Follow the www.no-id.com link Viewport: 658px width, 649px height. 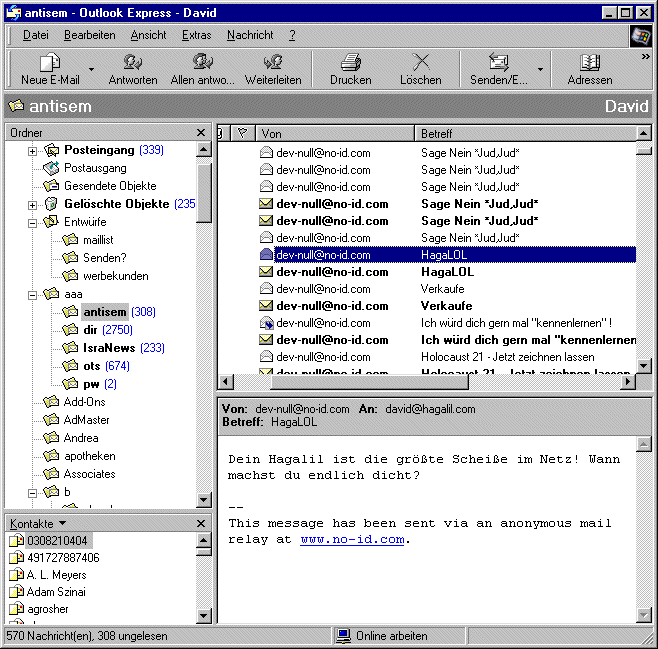352,539
